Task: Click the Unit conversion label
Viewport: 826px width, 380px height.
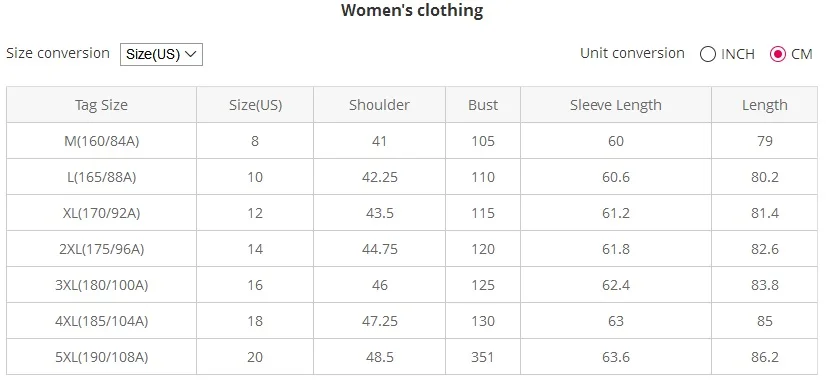Action: pyautogui.click(x=632, y=53)
